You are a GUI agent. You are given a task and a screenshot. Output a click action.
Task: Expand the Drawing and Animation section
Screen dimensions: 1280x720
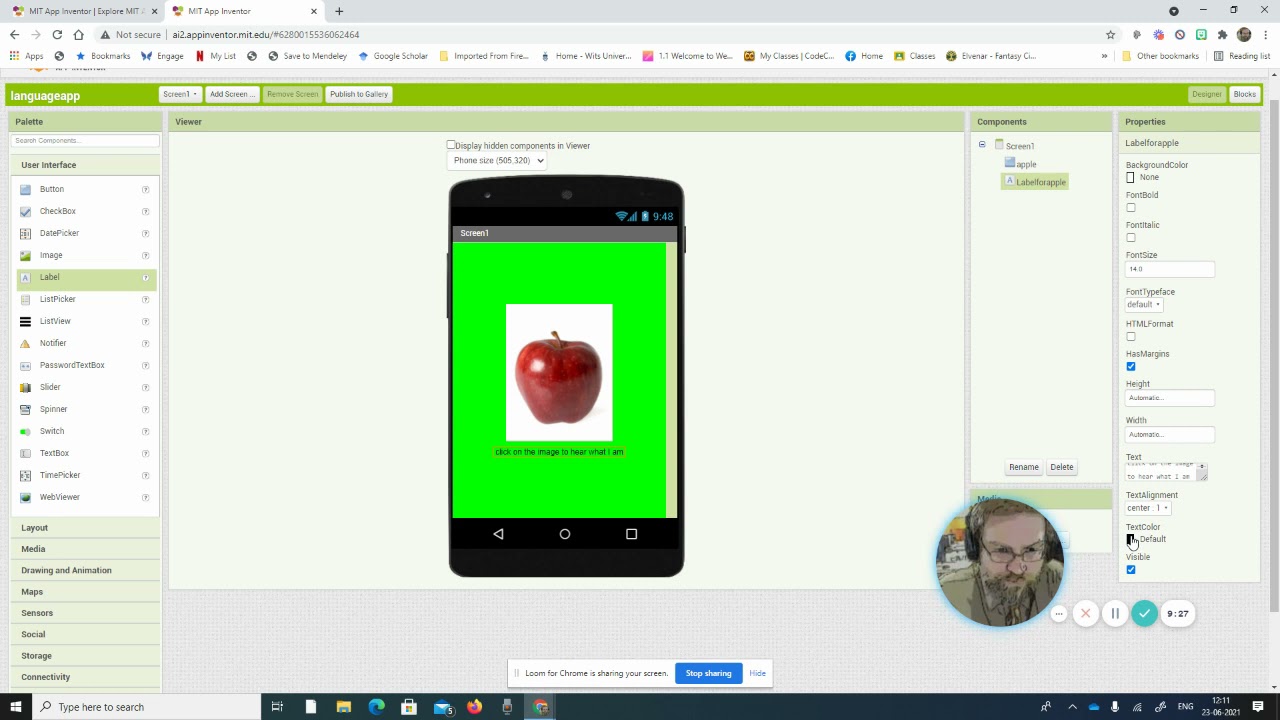(x=66, y=570)
